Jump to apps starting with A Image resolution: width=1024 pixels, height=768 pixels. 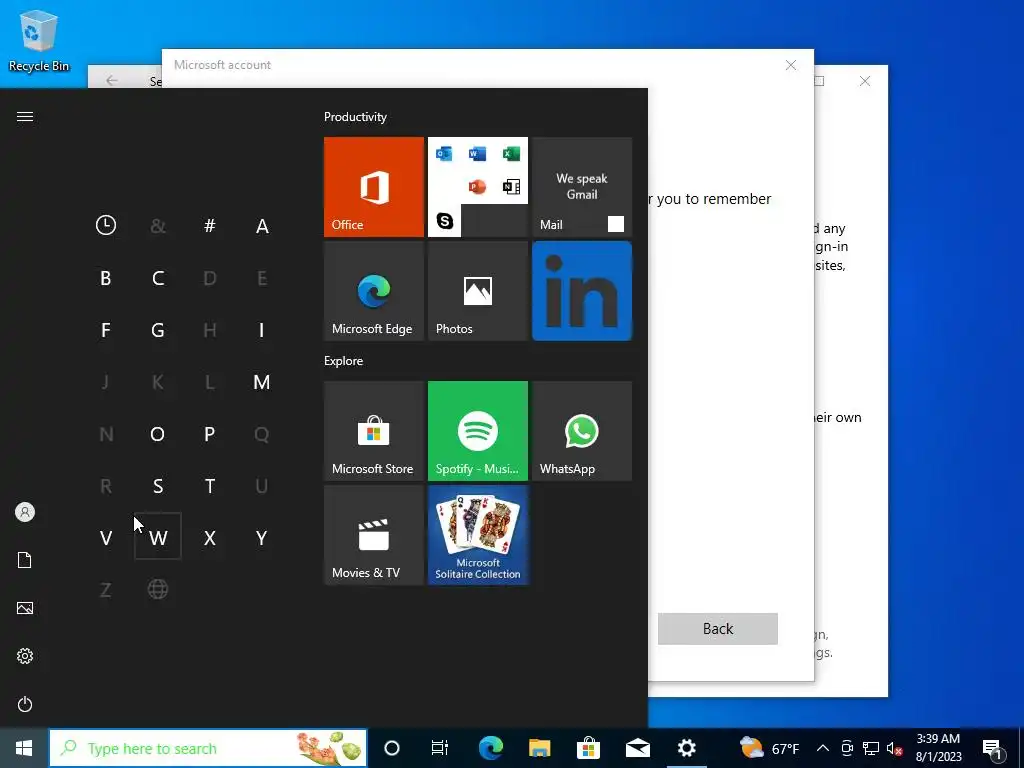point(262,225)
